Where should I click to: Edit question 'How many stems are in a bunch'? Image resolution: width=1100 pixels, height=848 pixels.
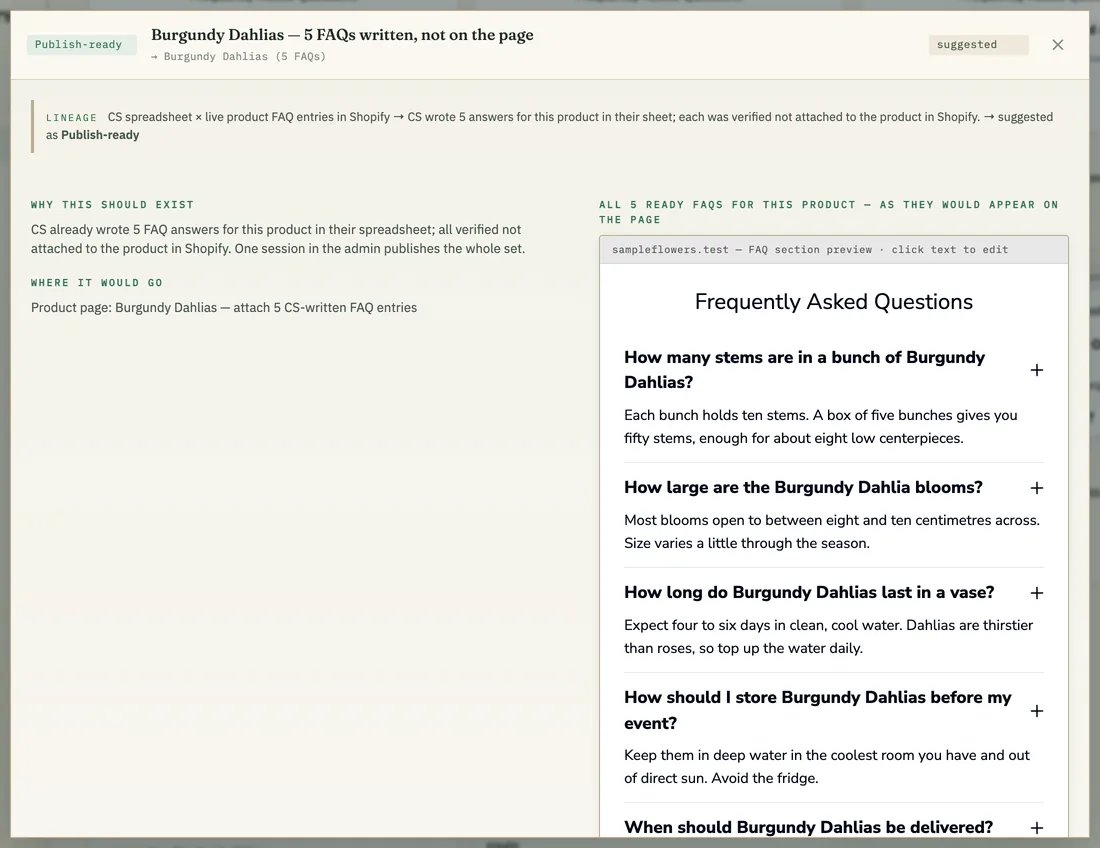pyautogui.click(x=804, y=370)
